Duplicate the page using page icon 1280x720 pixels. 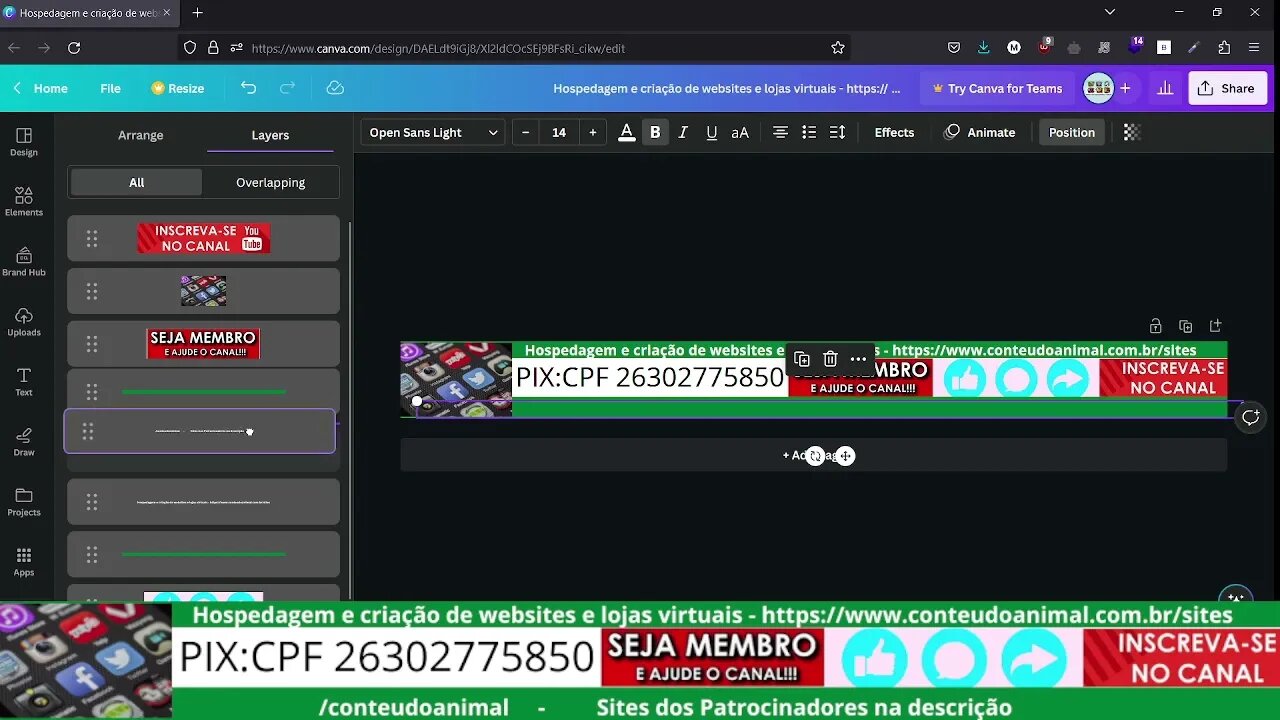1185,326
